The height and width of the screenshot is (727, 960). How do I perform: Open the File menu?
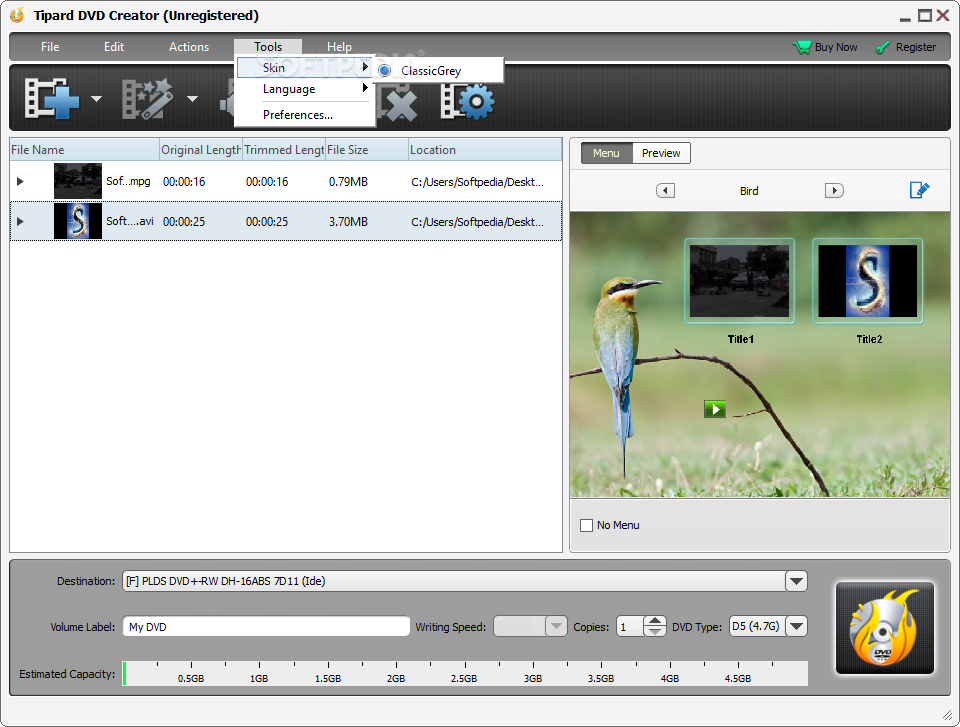(50, 47)
